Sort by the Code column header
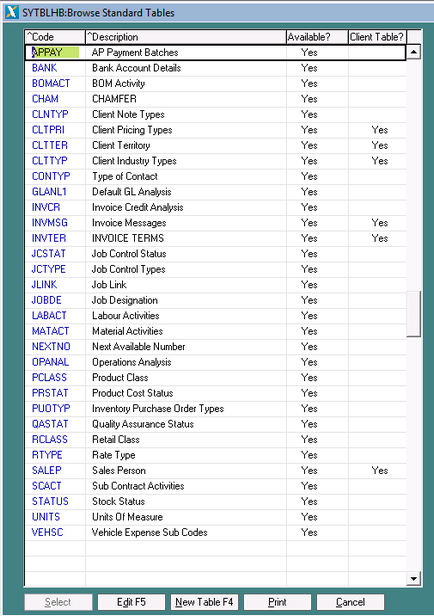Screen dimensions: 434x616 tap(55, 37)
